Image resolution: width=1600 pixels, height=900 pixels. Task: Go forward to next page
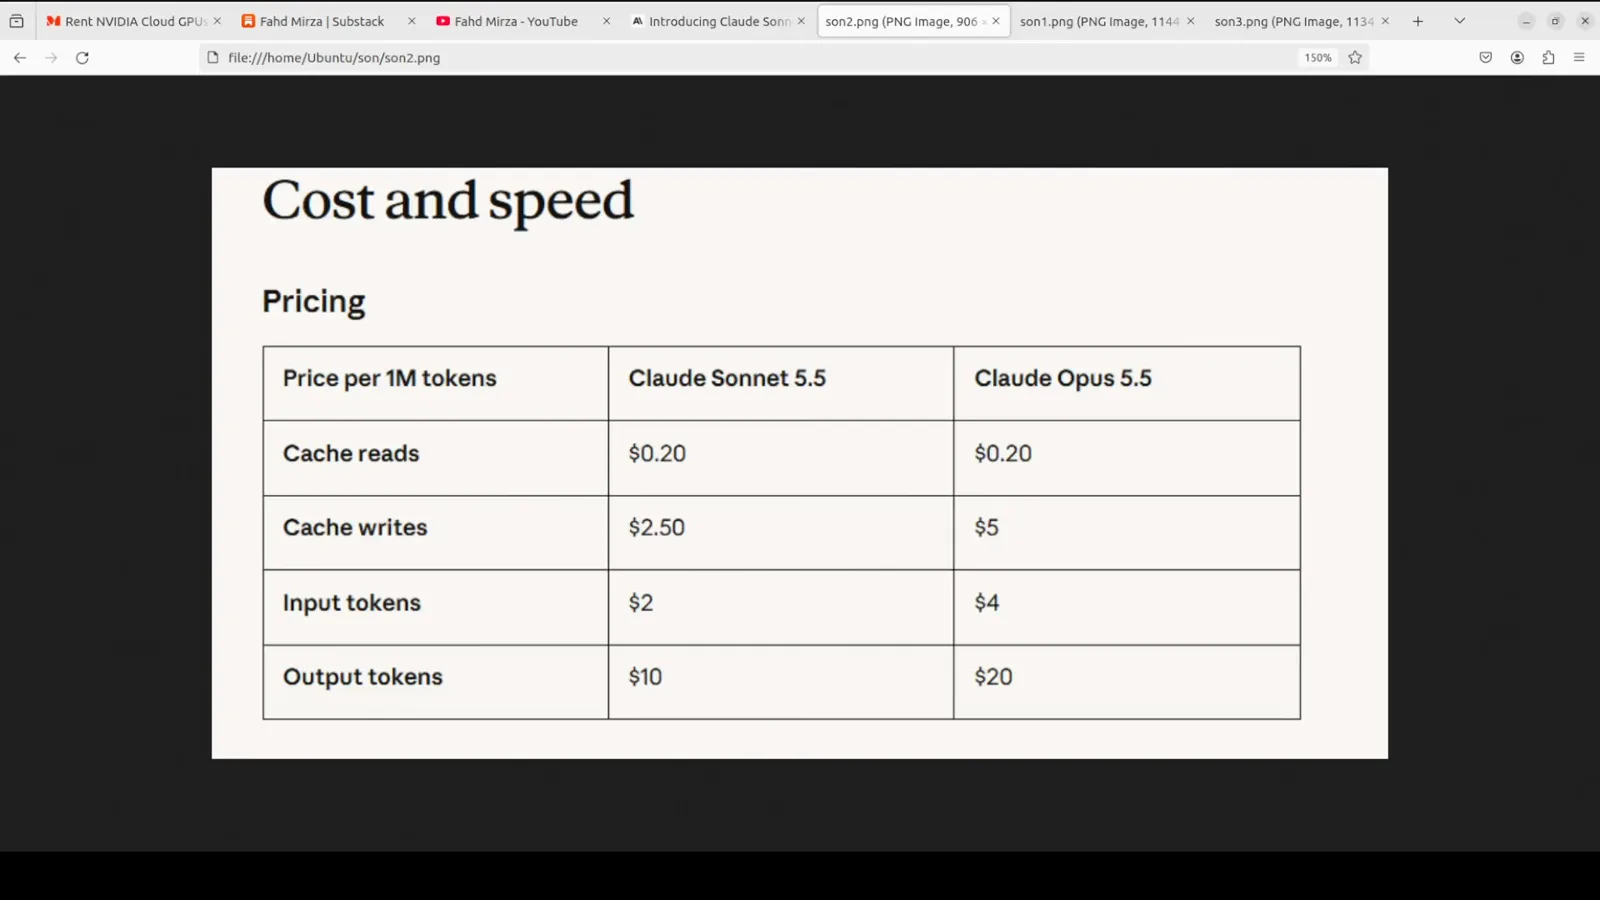click(x=51, y=58)
